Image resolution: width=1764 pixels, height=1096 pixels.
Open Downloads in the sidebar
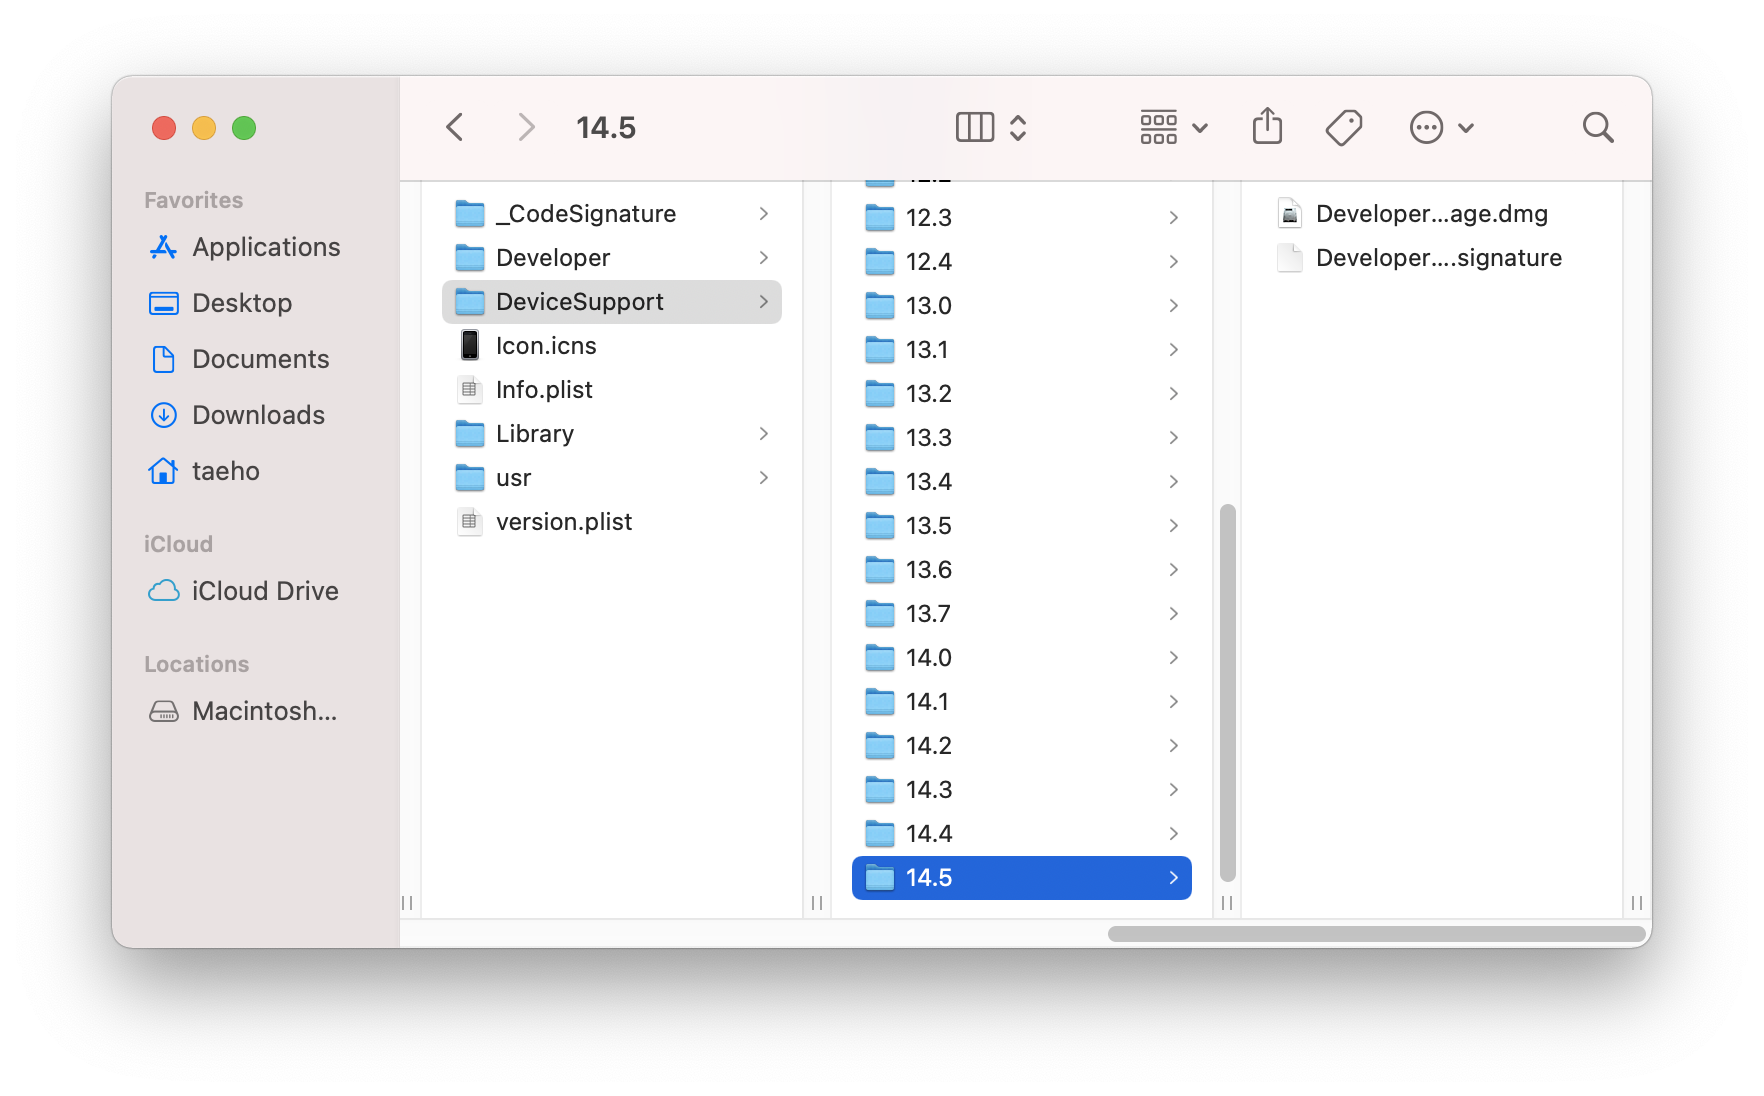pyautogui.click(x=237, y=415)
